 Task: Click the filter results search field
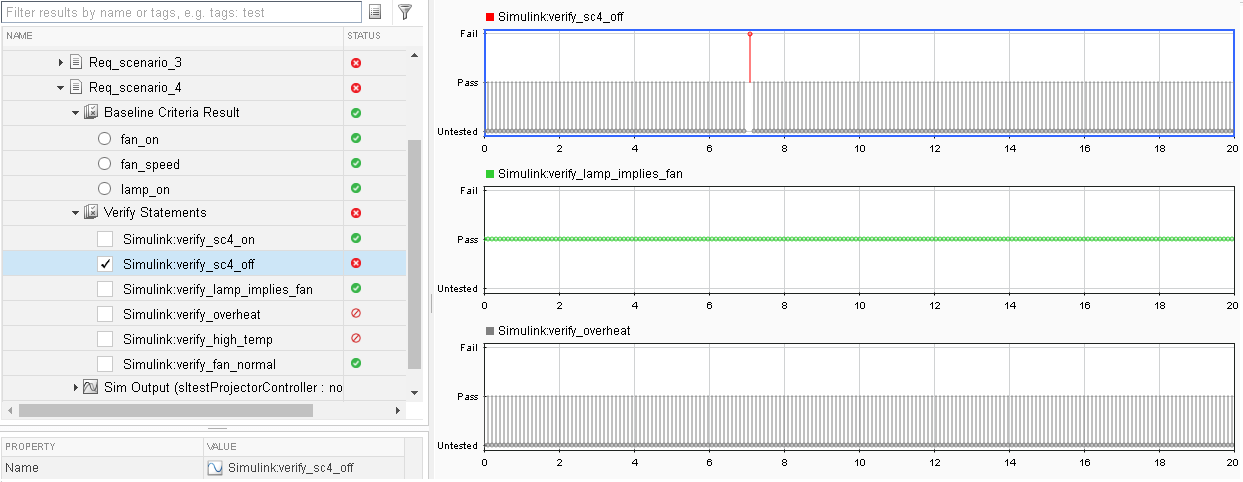180,12
